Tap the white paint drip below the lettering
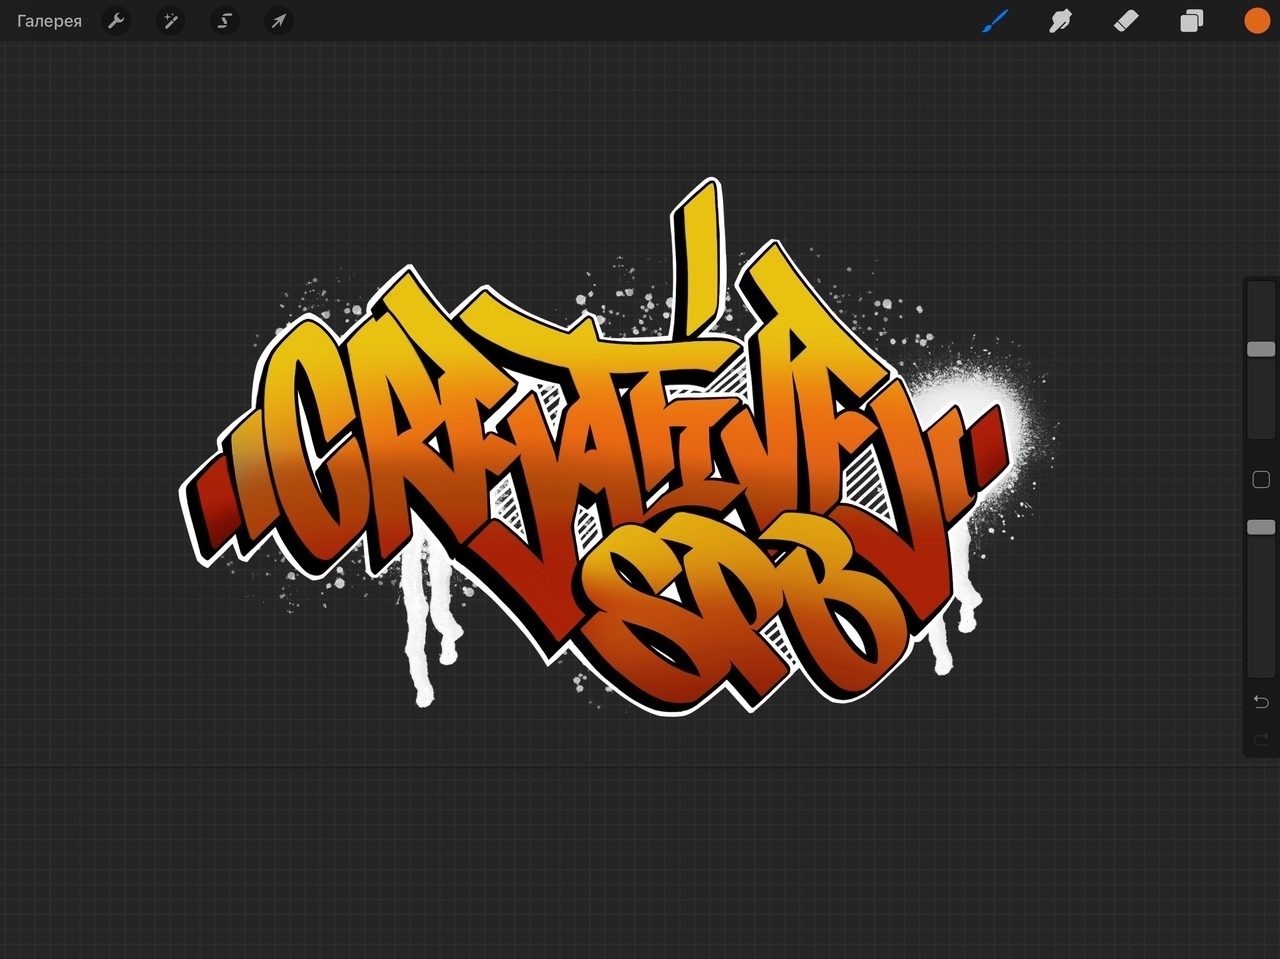The width and height of the screenshot is (1280, 959). coord(422,640)
